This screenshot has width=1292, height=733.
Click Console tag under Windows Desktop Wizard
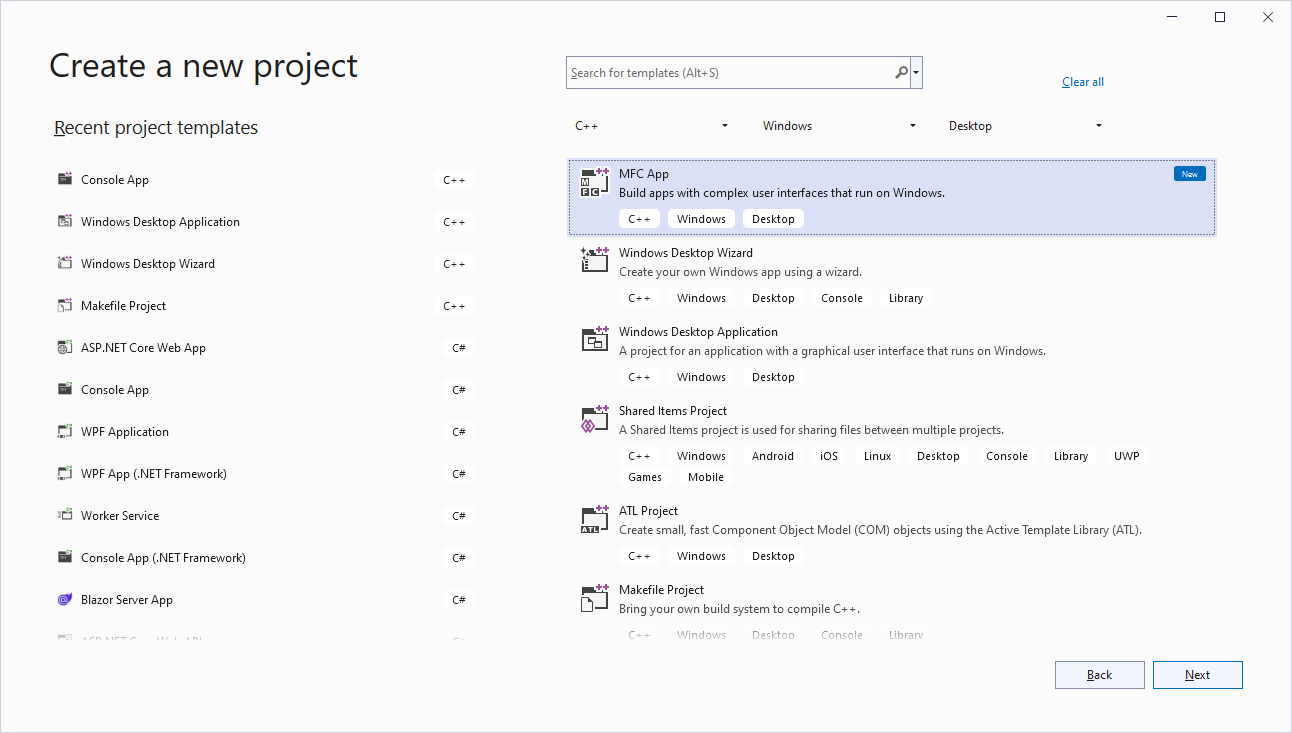pos(842,298)
